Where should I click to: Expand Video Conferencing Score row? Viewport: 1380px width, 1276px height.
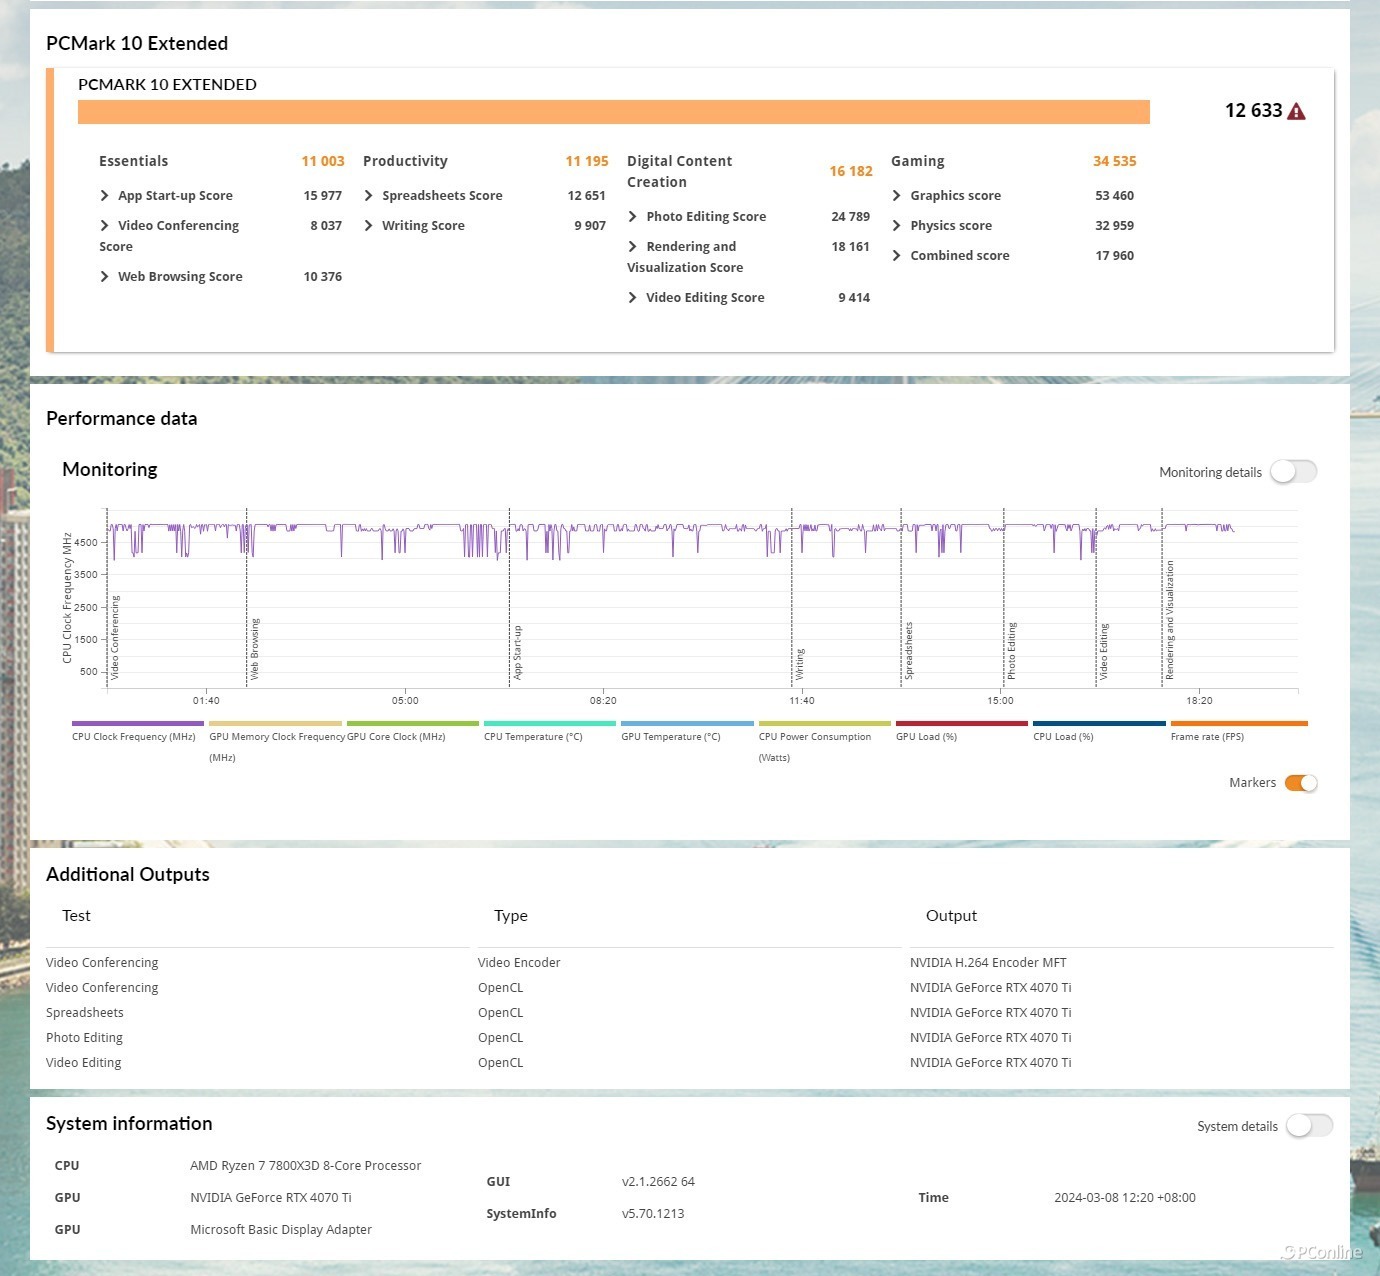105,226
